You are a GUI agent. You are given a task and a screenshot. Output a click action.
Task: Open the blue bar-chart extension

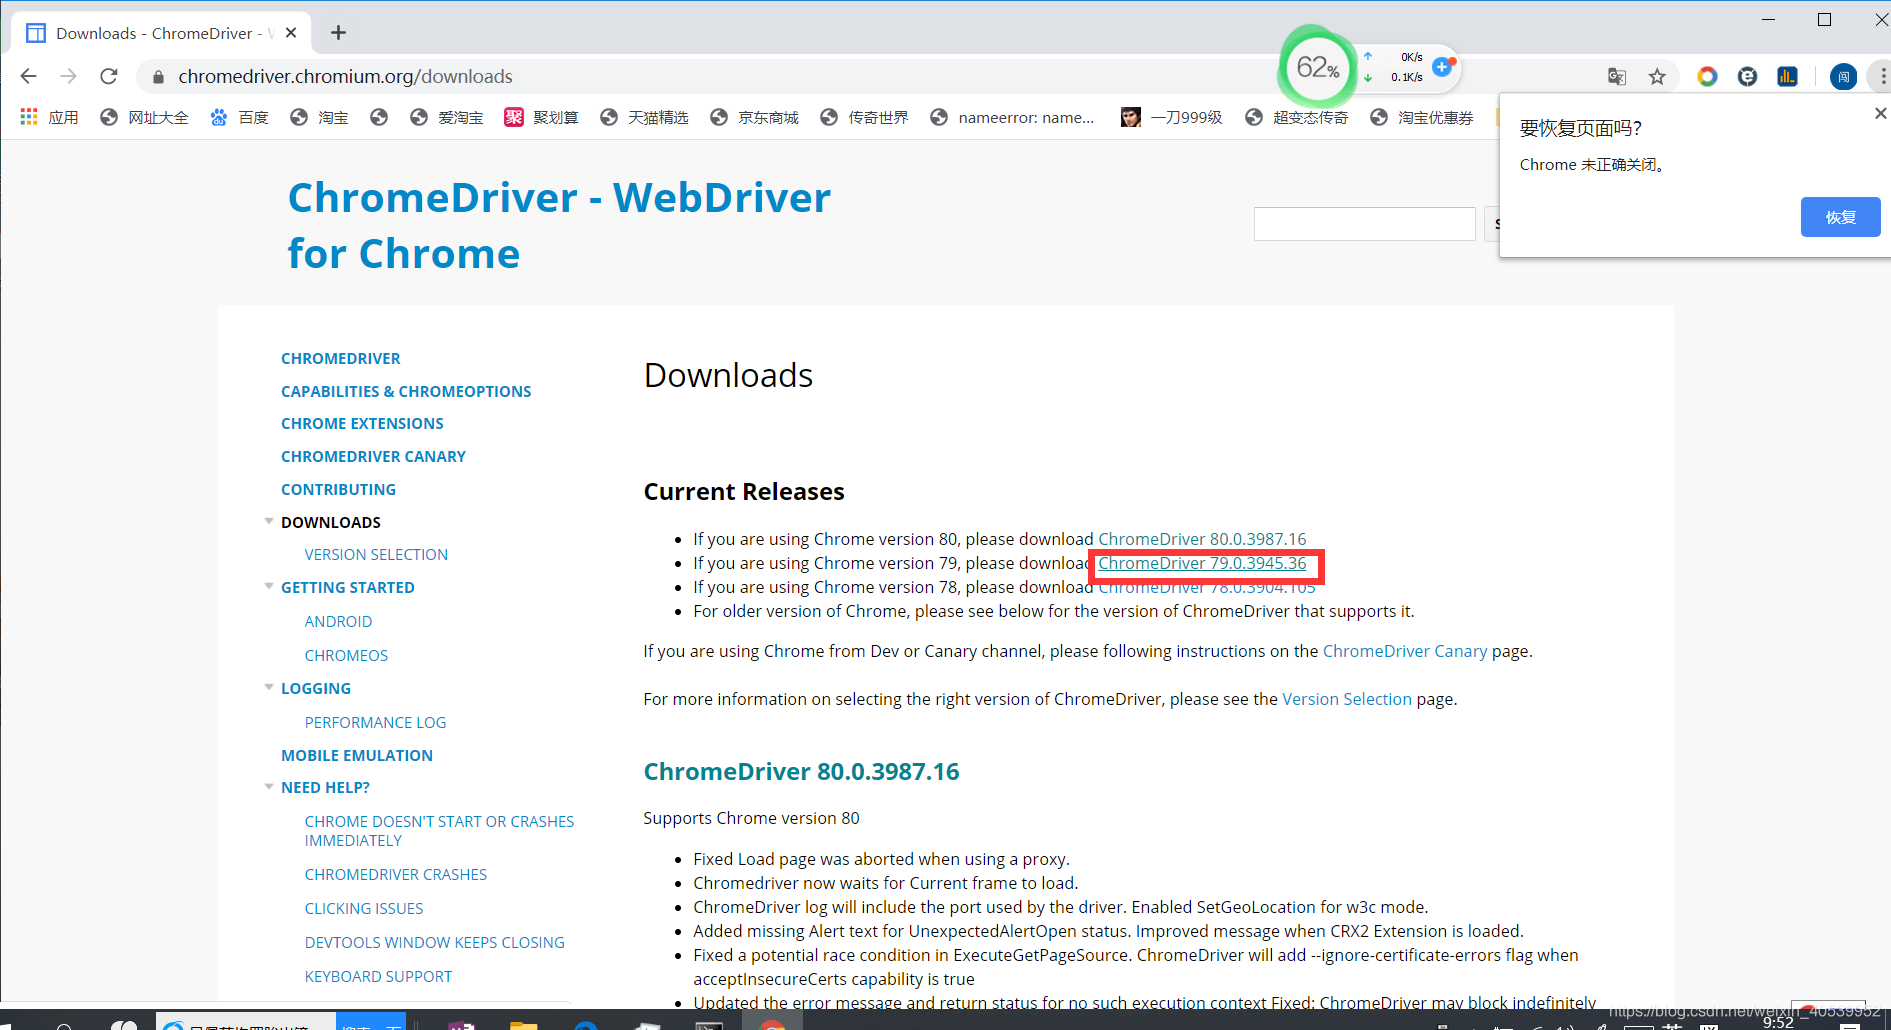(1787, 76)
